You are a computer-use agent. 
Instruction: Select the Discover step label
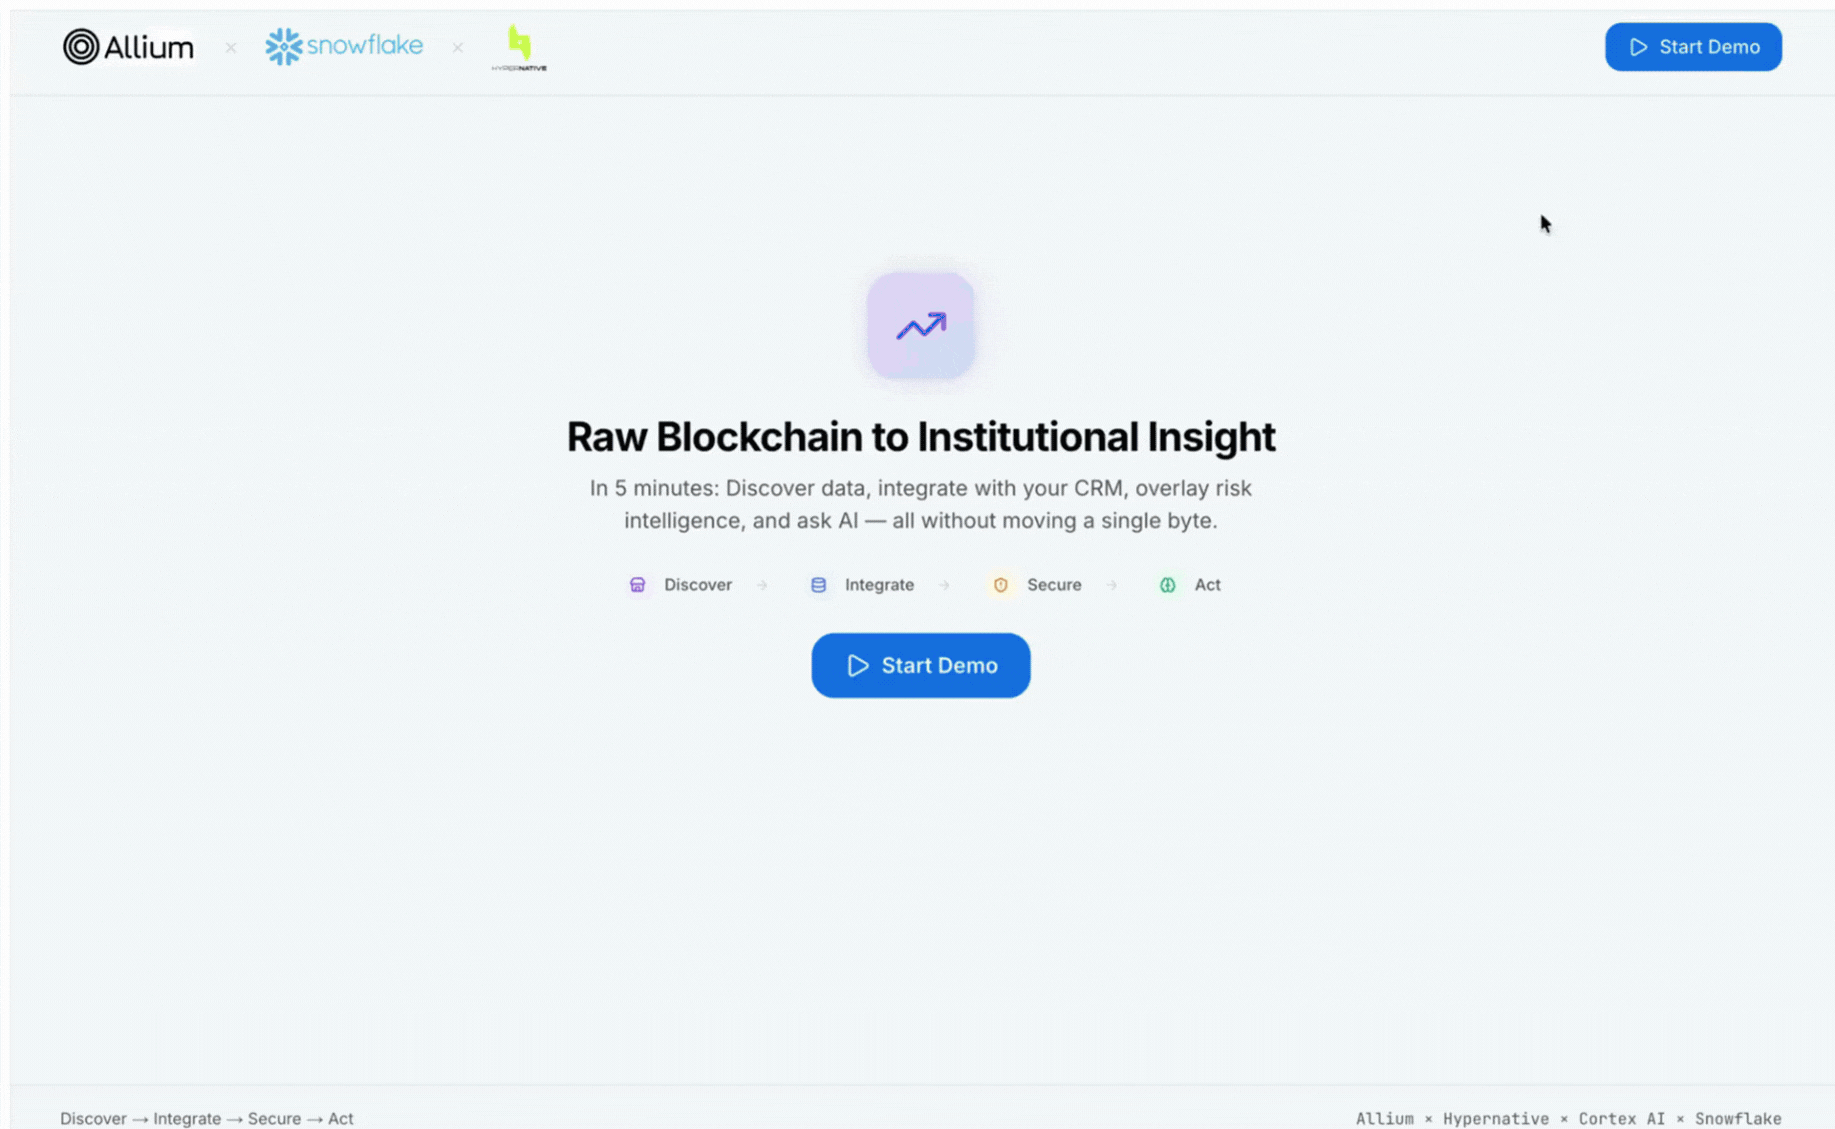point(697,585)
